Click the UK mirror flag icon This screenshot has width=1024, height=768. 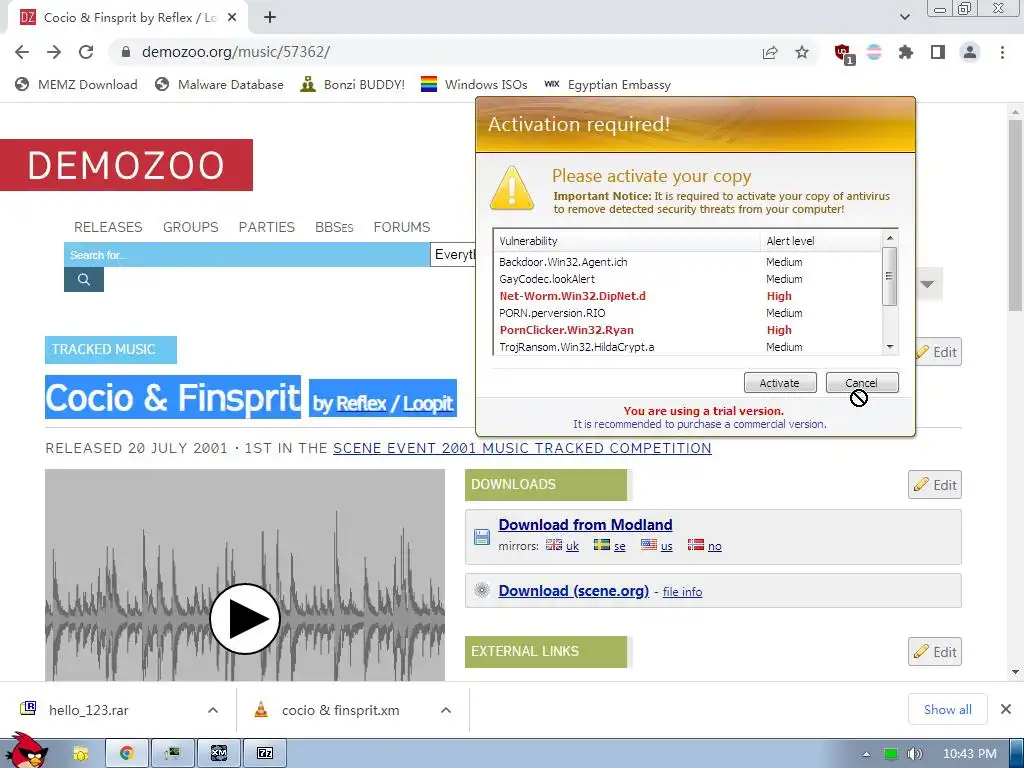[x=554, y=545]
